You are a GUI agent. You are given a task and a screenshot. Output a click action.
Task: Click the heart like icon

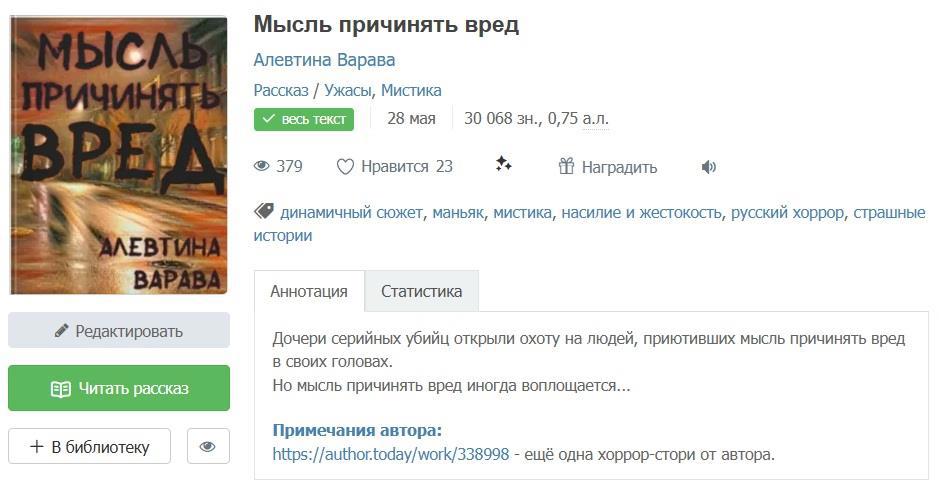(345, 167)
